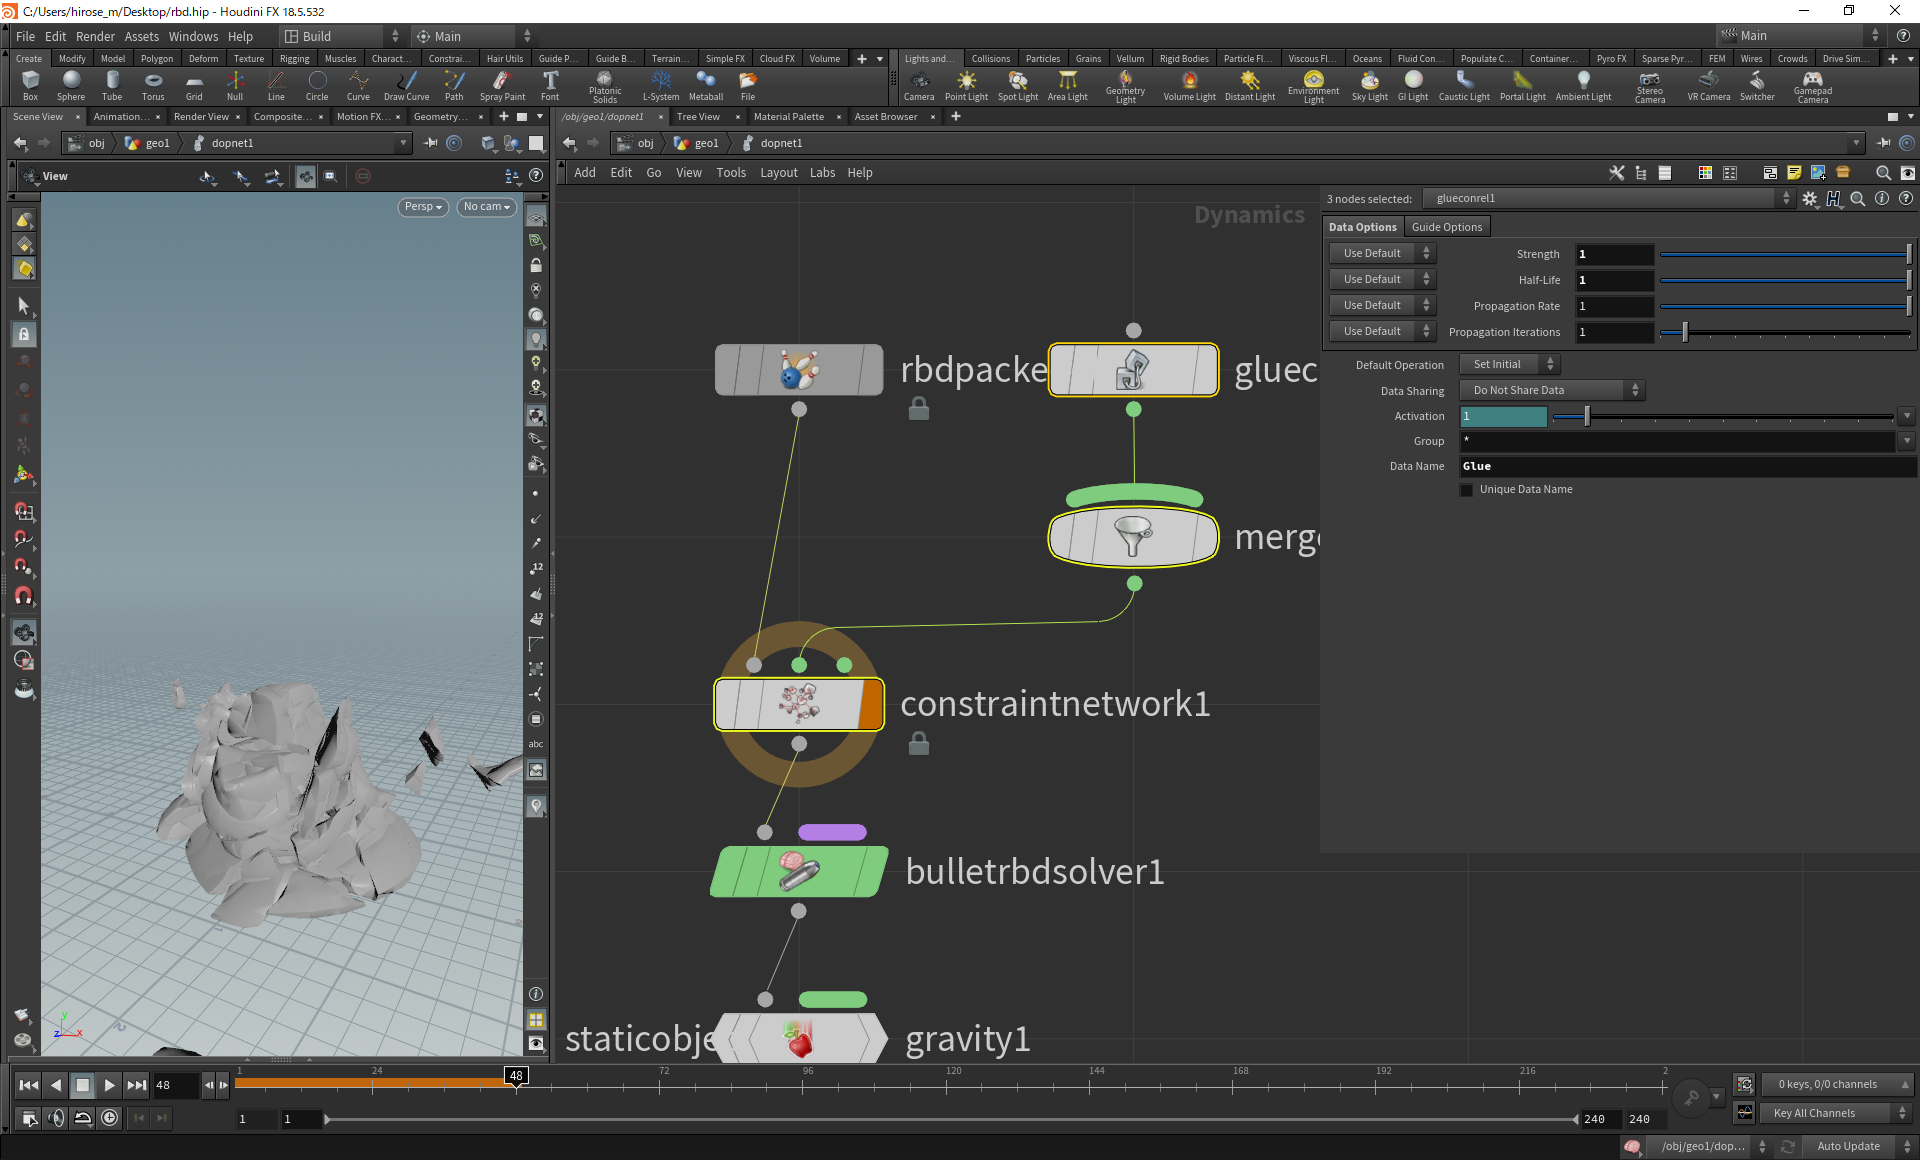Viewport: 1920px width, 1160px height.
Task: Open the Render menu
Action: click(x=95, y=36)
